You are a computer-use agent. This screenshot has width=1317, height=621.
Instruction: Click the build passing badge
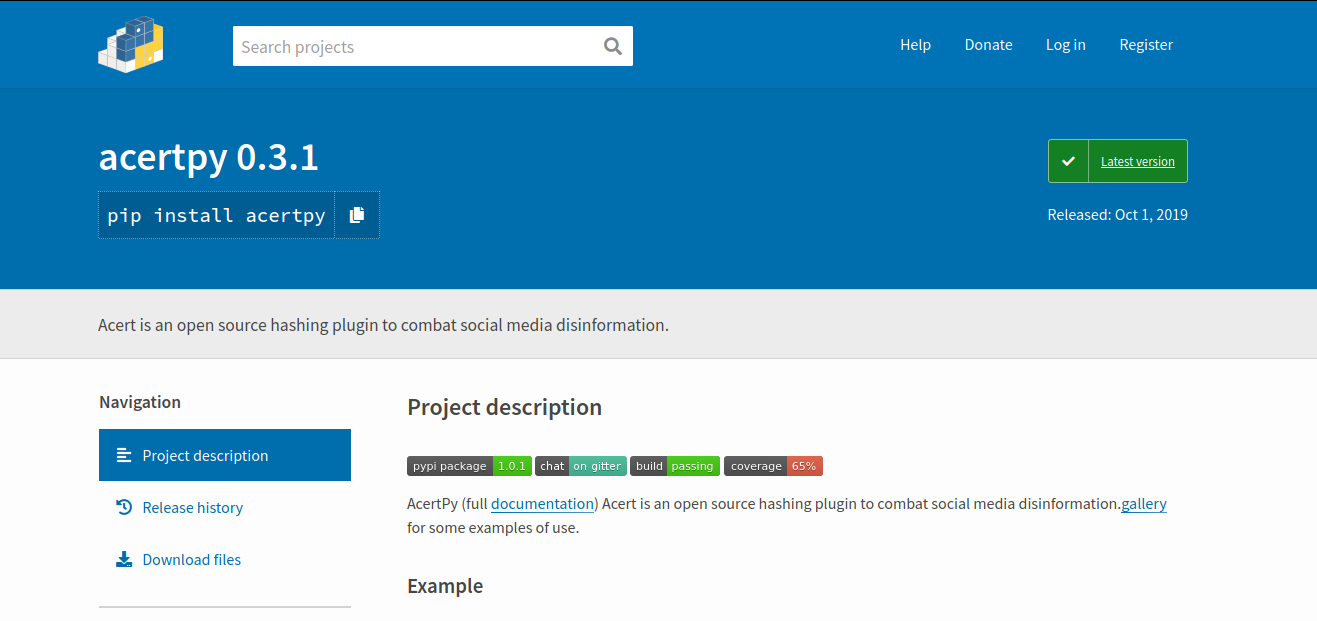pyautogui.click(x=675, y=466)
